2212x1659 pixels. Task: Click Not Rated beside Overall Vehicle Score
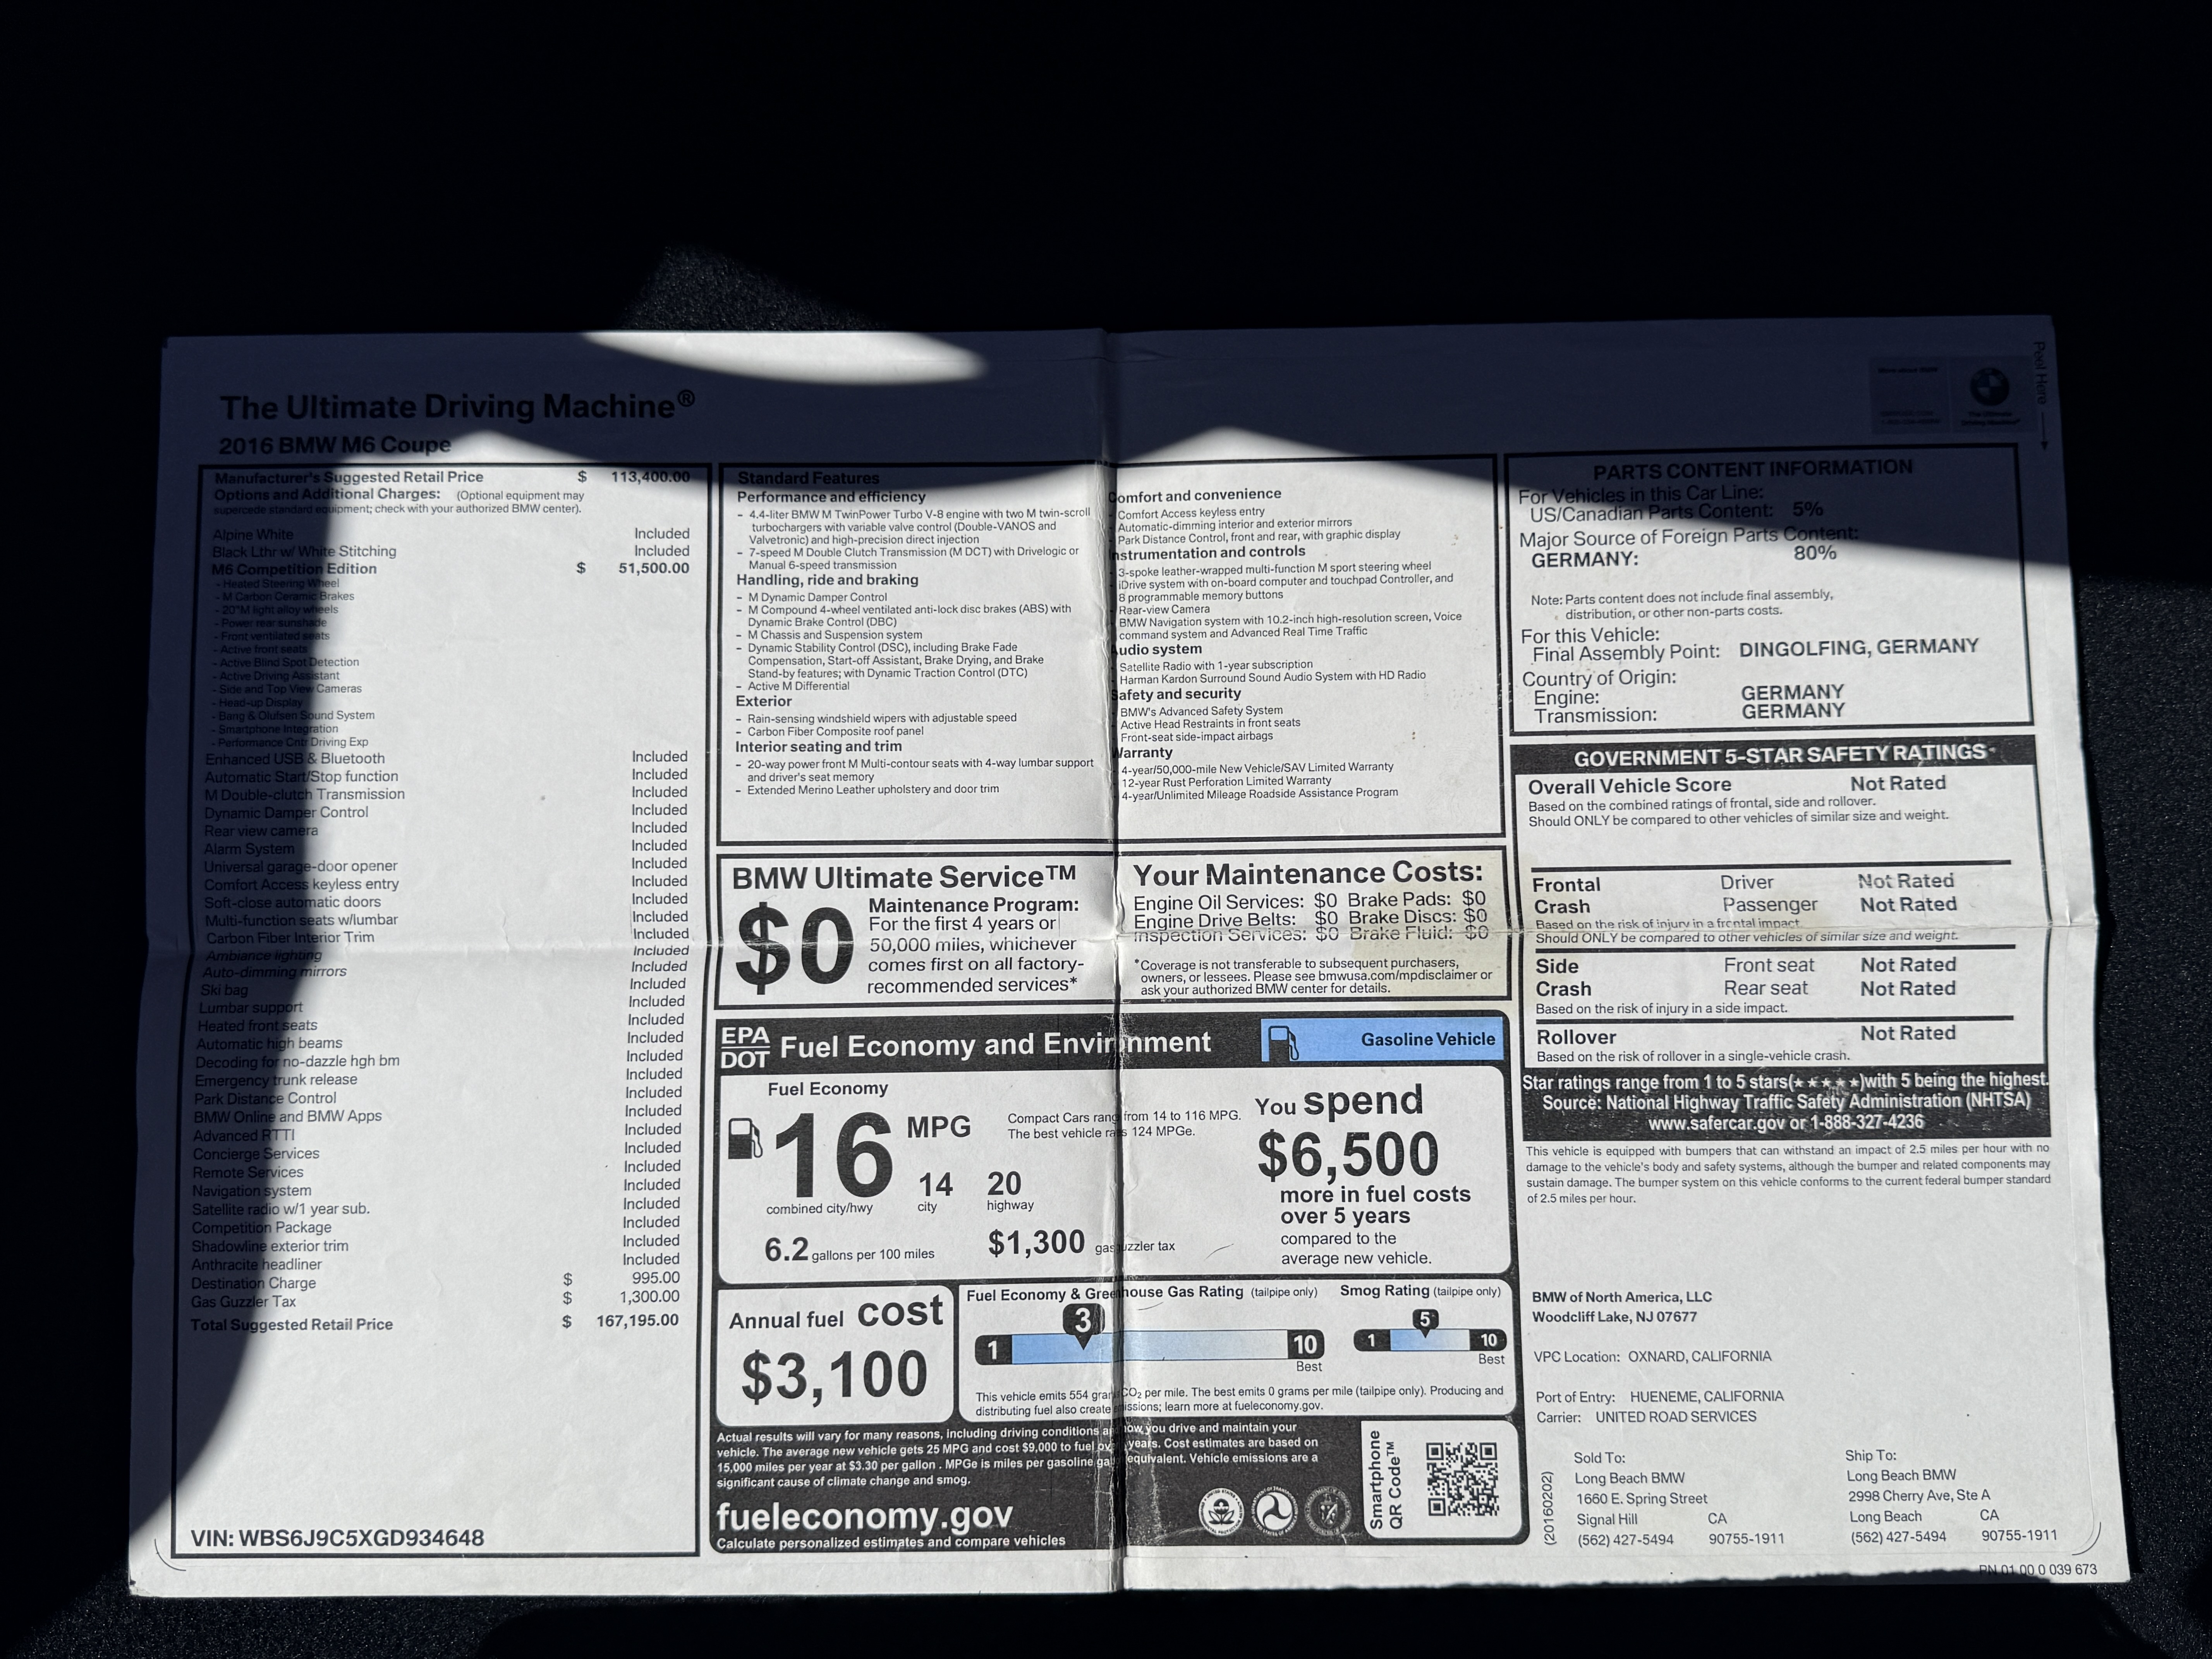tap(1897, 783)
